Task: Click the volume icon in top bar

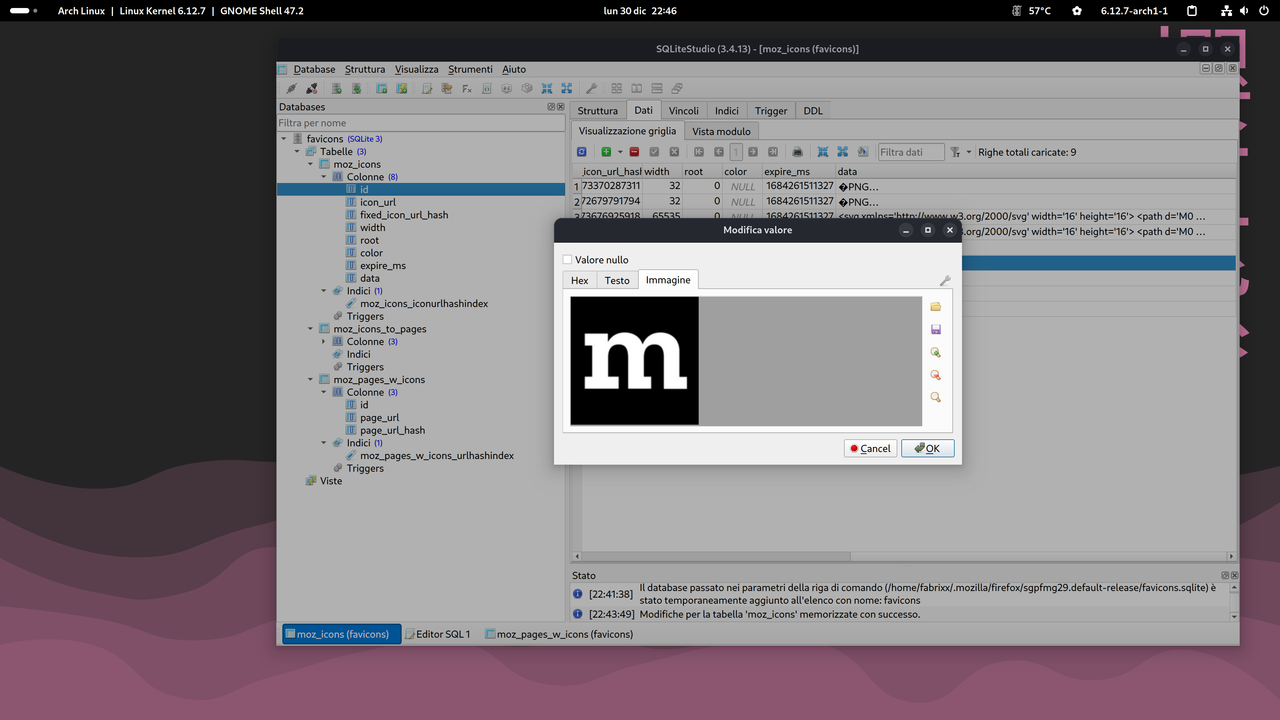Action: pyautogui.click(x=1245, y=11)
